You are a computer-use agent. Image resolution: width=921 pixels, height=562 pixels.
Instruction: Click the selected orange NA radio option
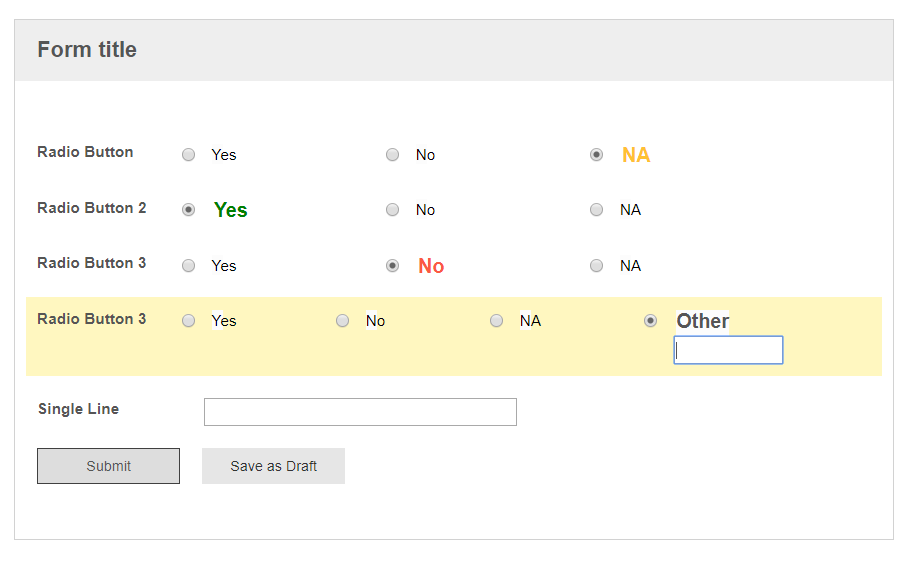(597, 155)
